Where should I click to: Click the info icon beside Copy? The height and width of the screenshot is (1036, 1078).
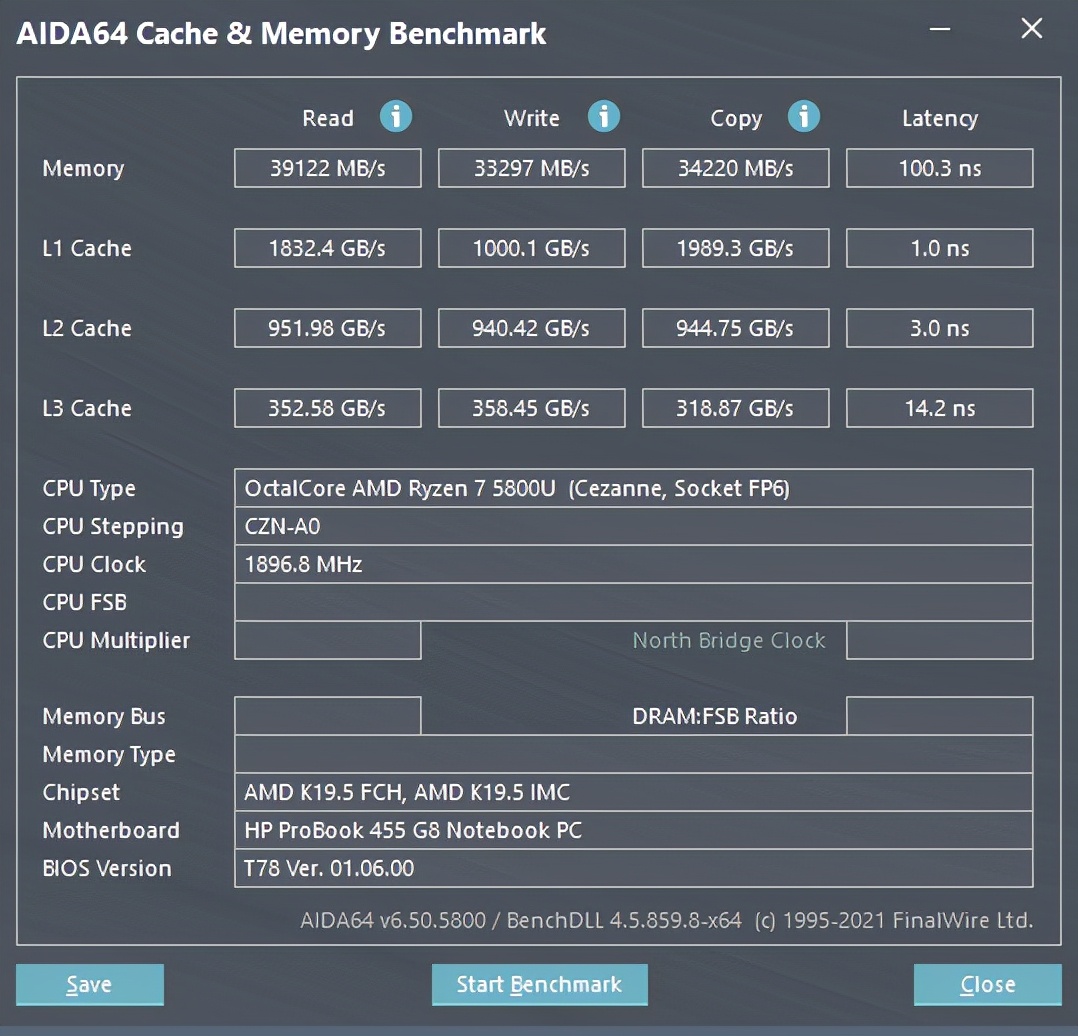click(x=803, y=117)
